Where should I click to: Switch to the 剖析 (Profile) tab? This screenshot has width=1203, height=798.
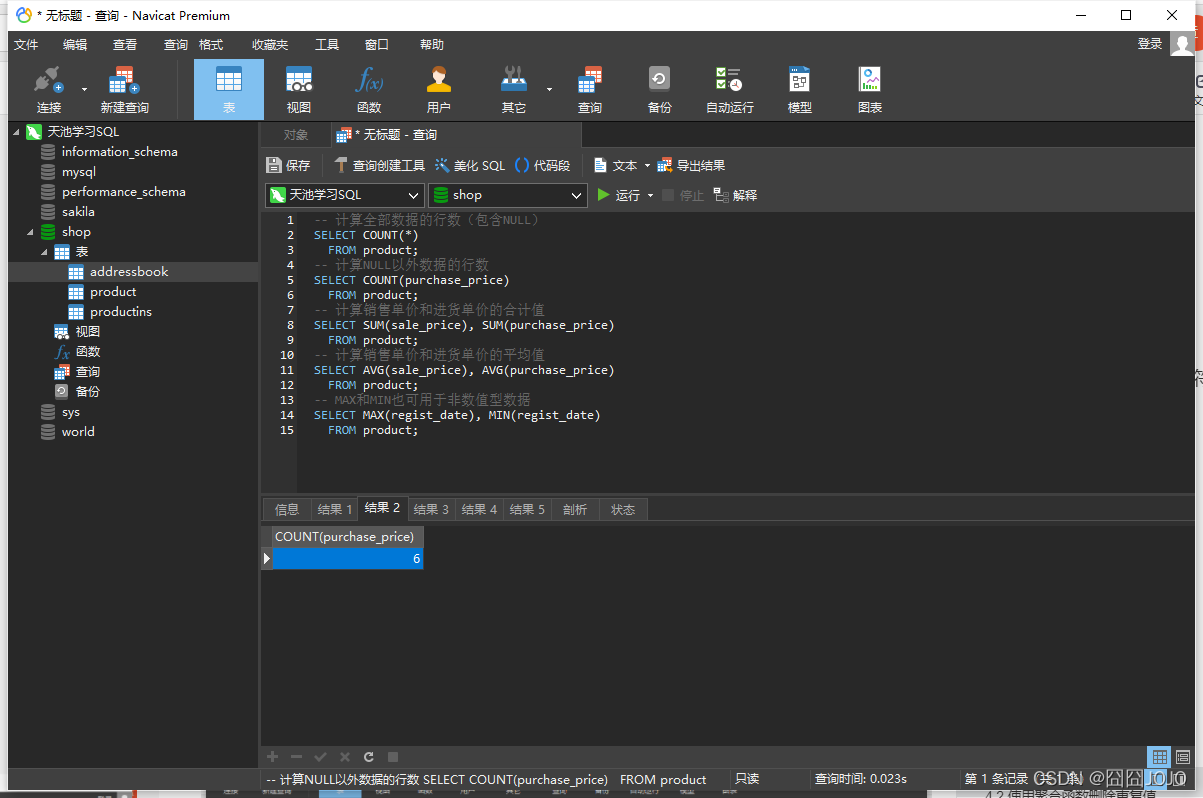tap(575, 510)
